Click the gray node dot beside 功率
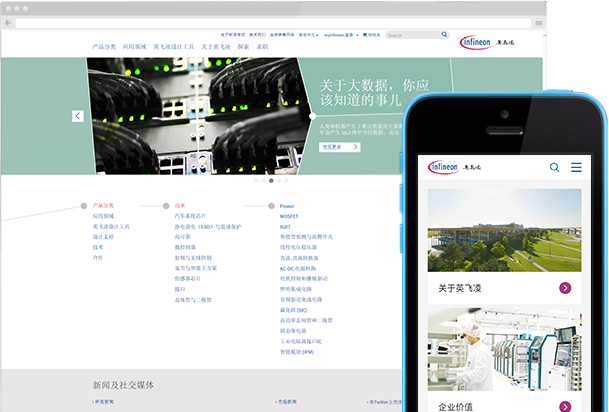609x412 pixels. (x=166, y=206)
